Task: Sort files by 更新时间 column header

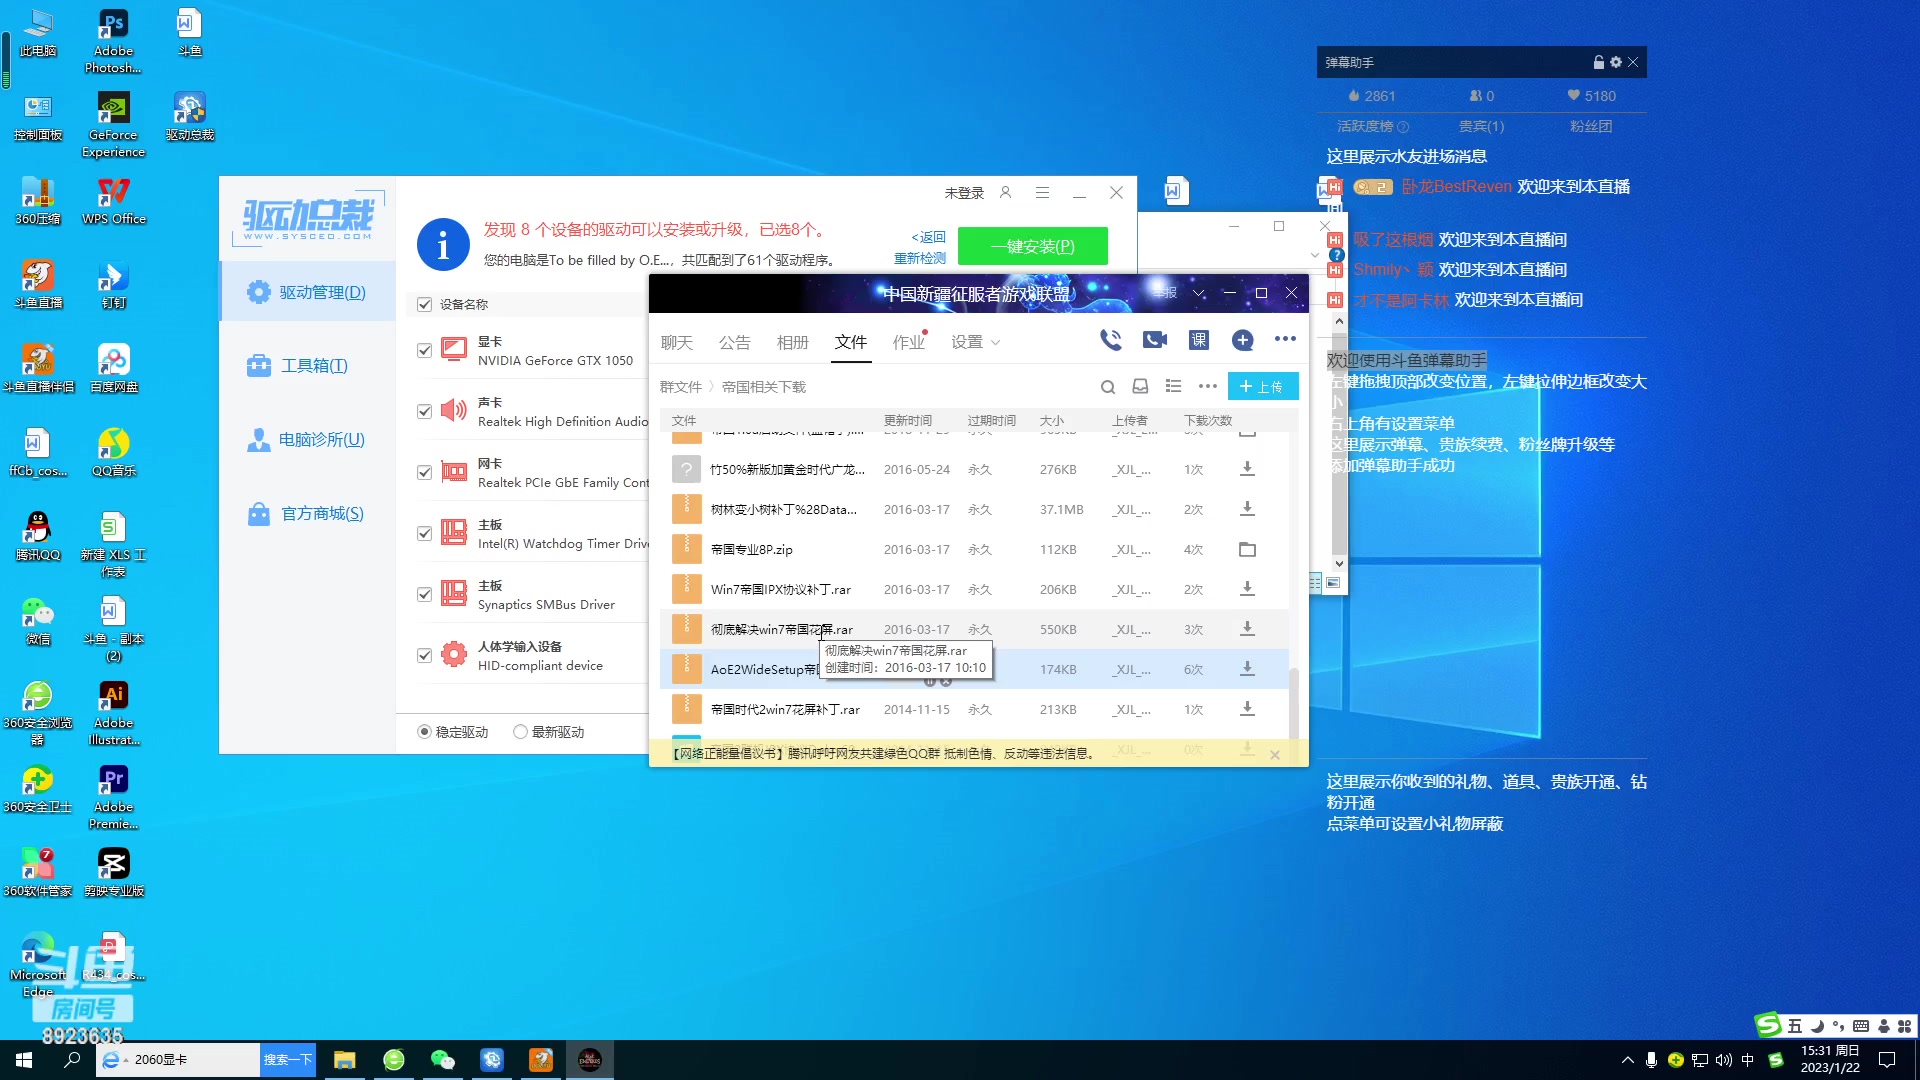Action: pos(907,420)
